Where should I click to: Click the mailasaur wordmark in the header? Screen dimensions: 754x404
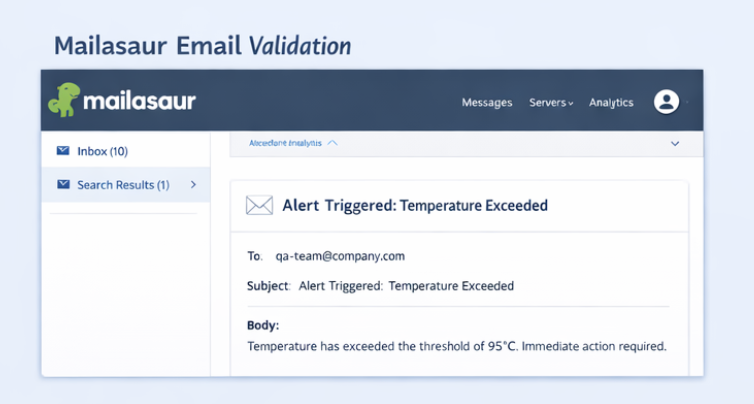coord(138,101)
